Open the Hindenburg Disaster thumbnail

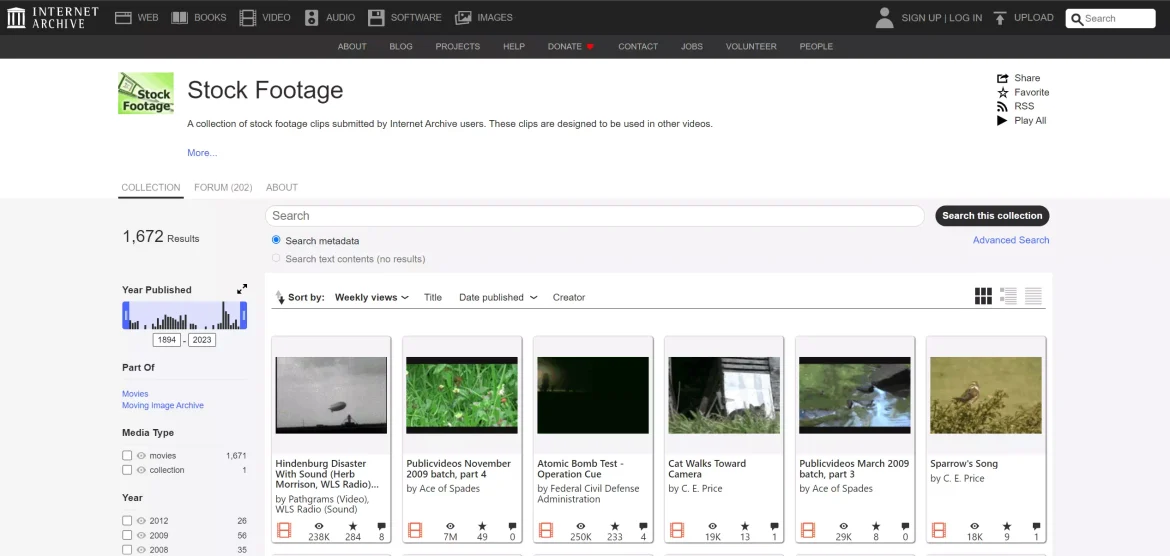331,395
